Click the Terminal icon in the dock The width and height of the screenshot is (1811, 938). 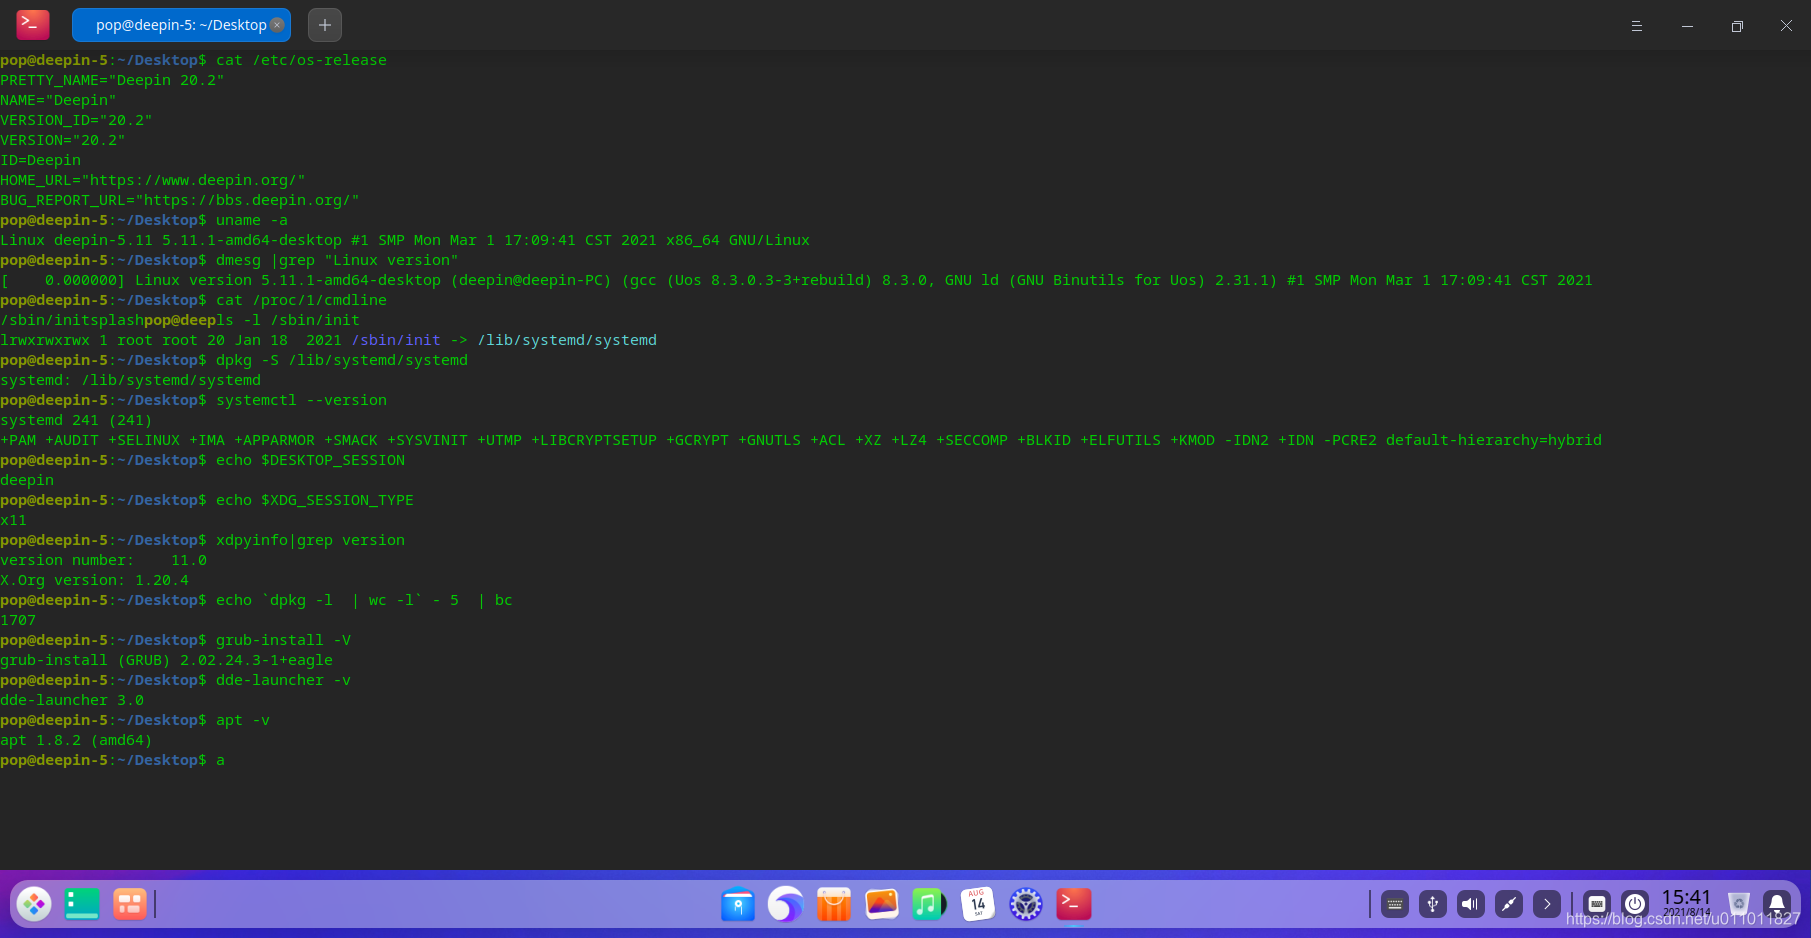coord(1074,904)
